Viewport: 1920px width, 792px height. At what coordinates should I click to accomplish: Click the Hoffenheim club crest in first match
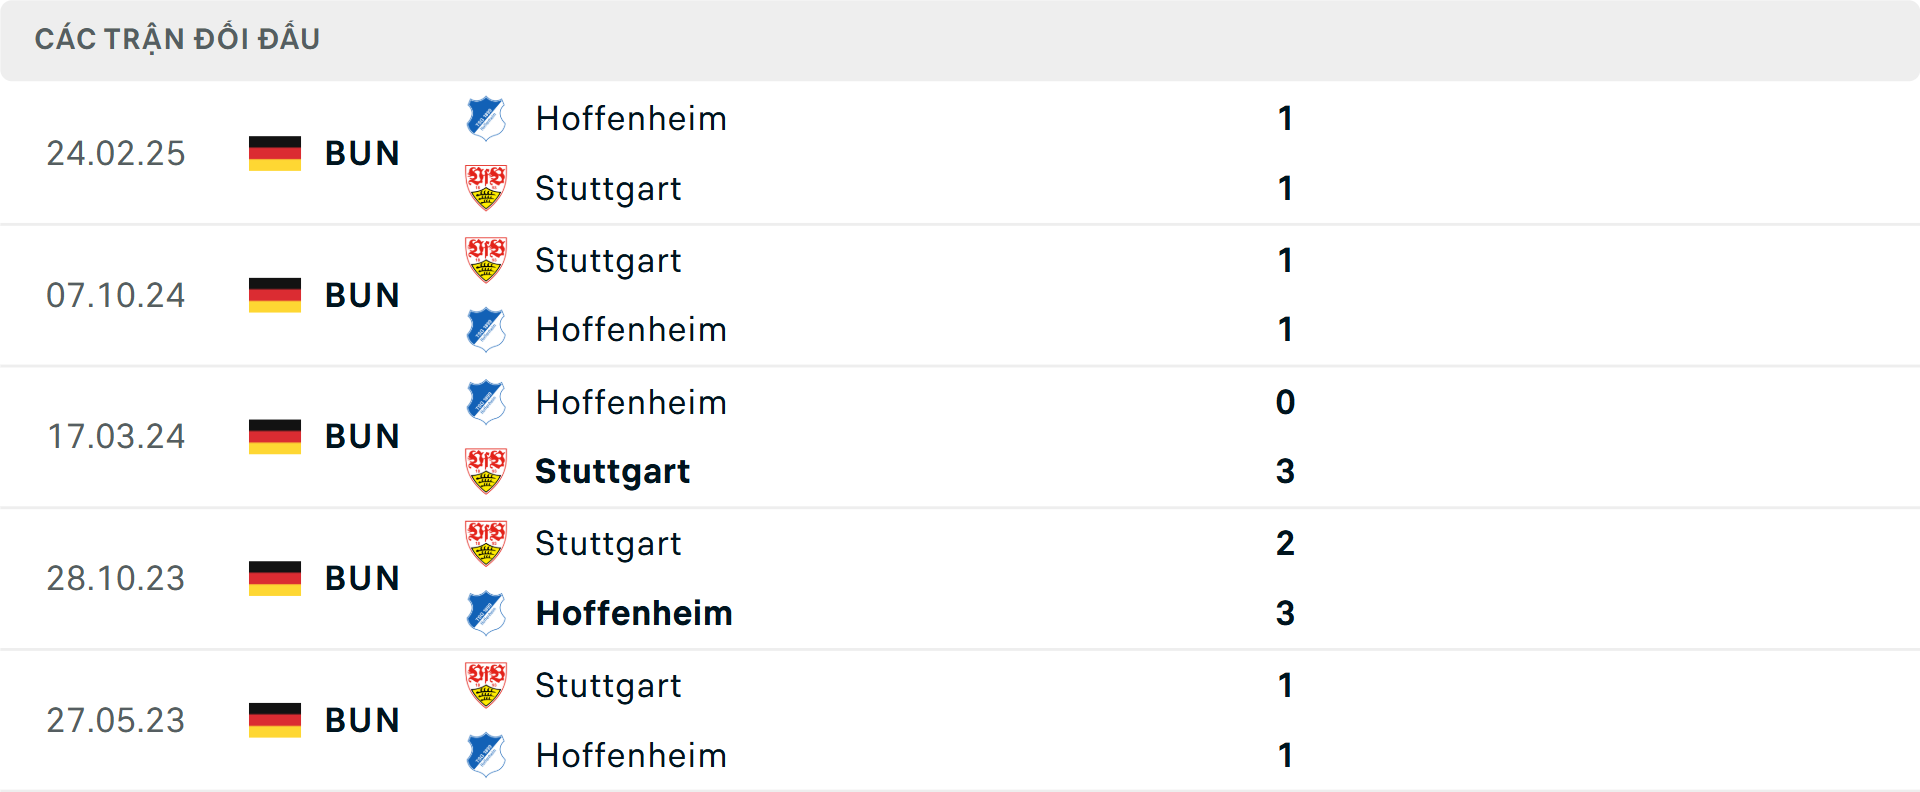click(x=486, y=118)
